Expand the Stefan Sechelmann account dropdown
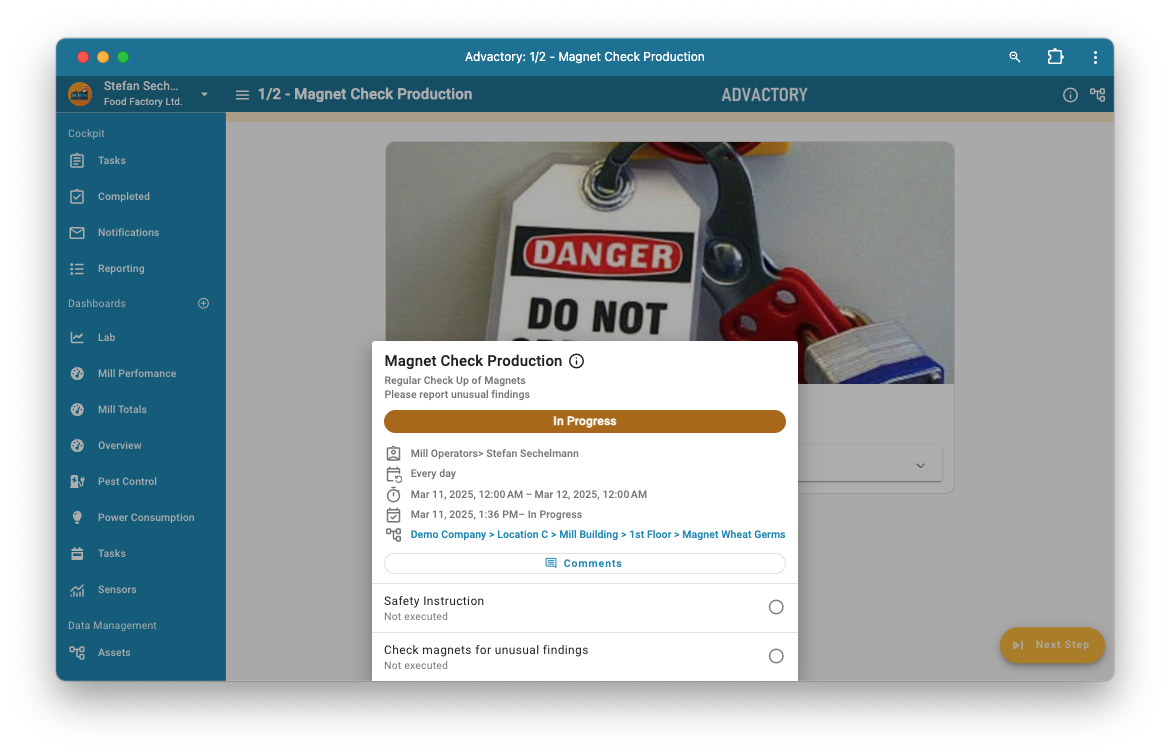Image resolution: width=1170 pixels, height=755 pixels. point(204,94)
